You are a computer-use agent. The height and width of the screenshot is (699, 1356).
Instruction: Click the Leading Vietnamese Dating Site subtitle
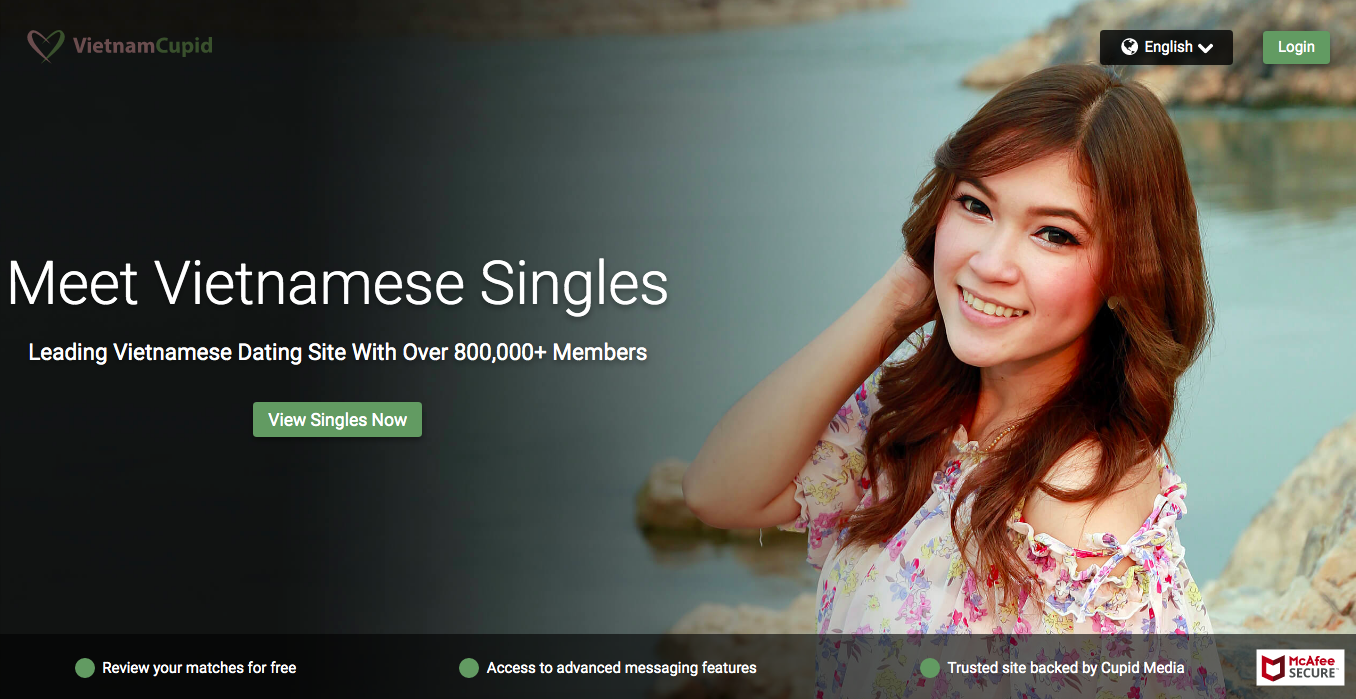pyautogui.click(x=337, y=352)
